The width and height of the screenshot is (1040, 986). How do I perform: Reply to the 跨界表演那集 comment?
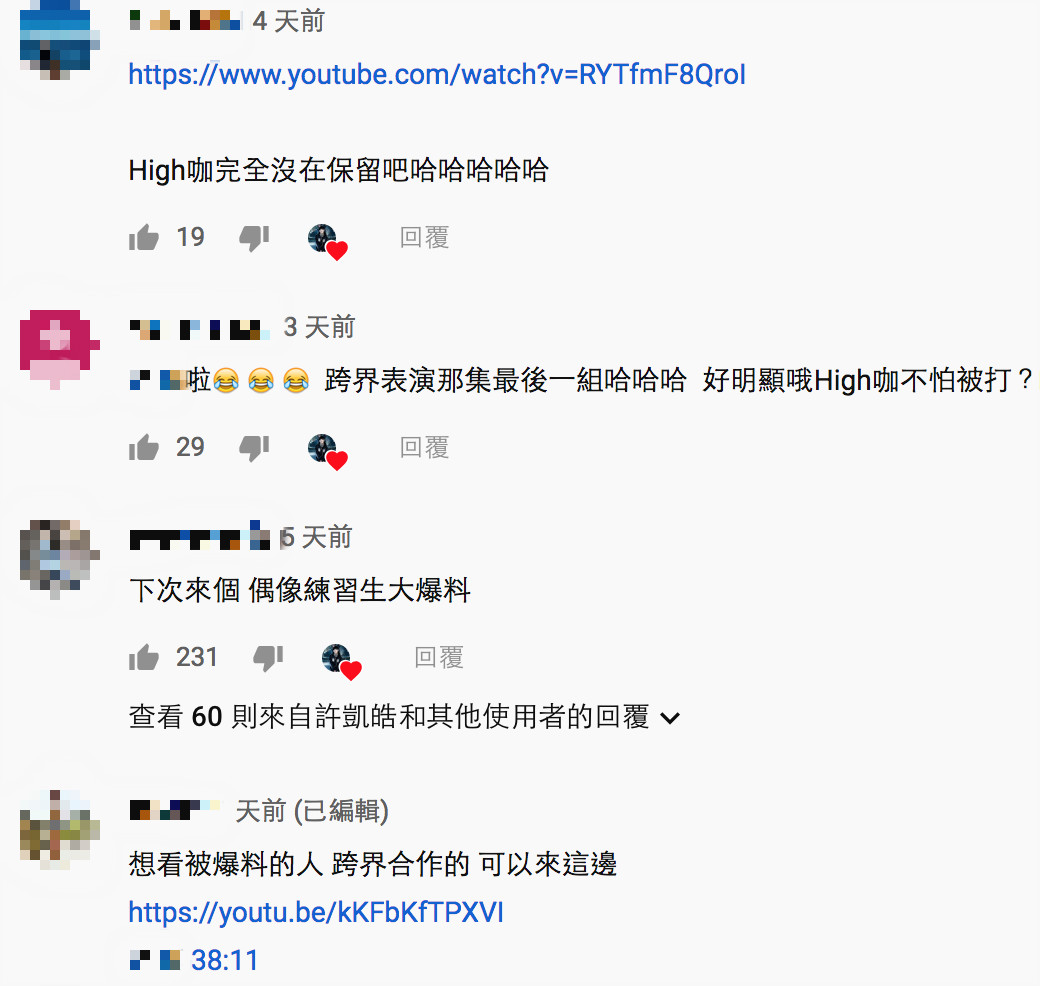pyautogui.click(x=424, y=448)
